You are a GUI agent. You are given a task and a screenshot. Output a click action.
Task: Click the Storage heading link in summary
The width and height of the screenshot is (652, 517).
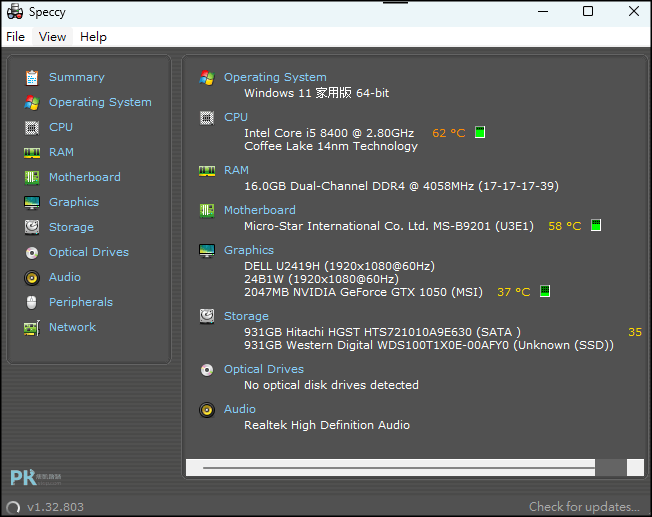click(x=246, y=316)
